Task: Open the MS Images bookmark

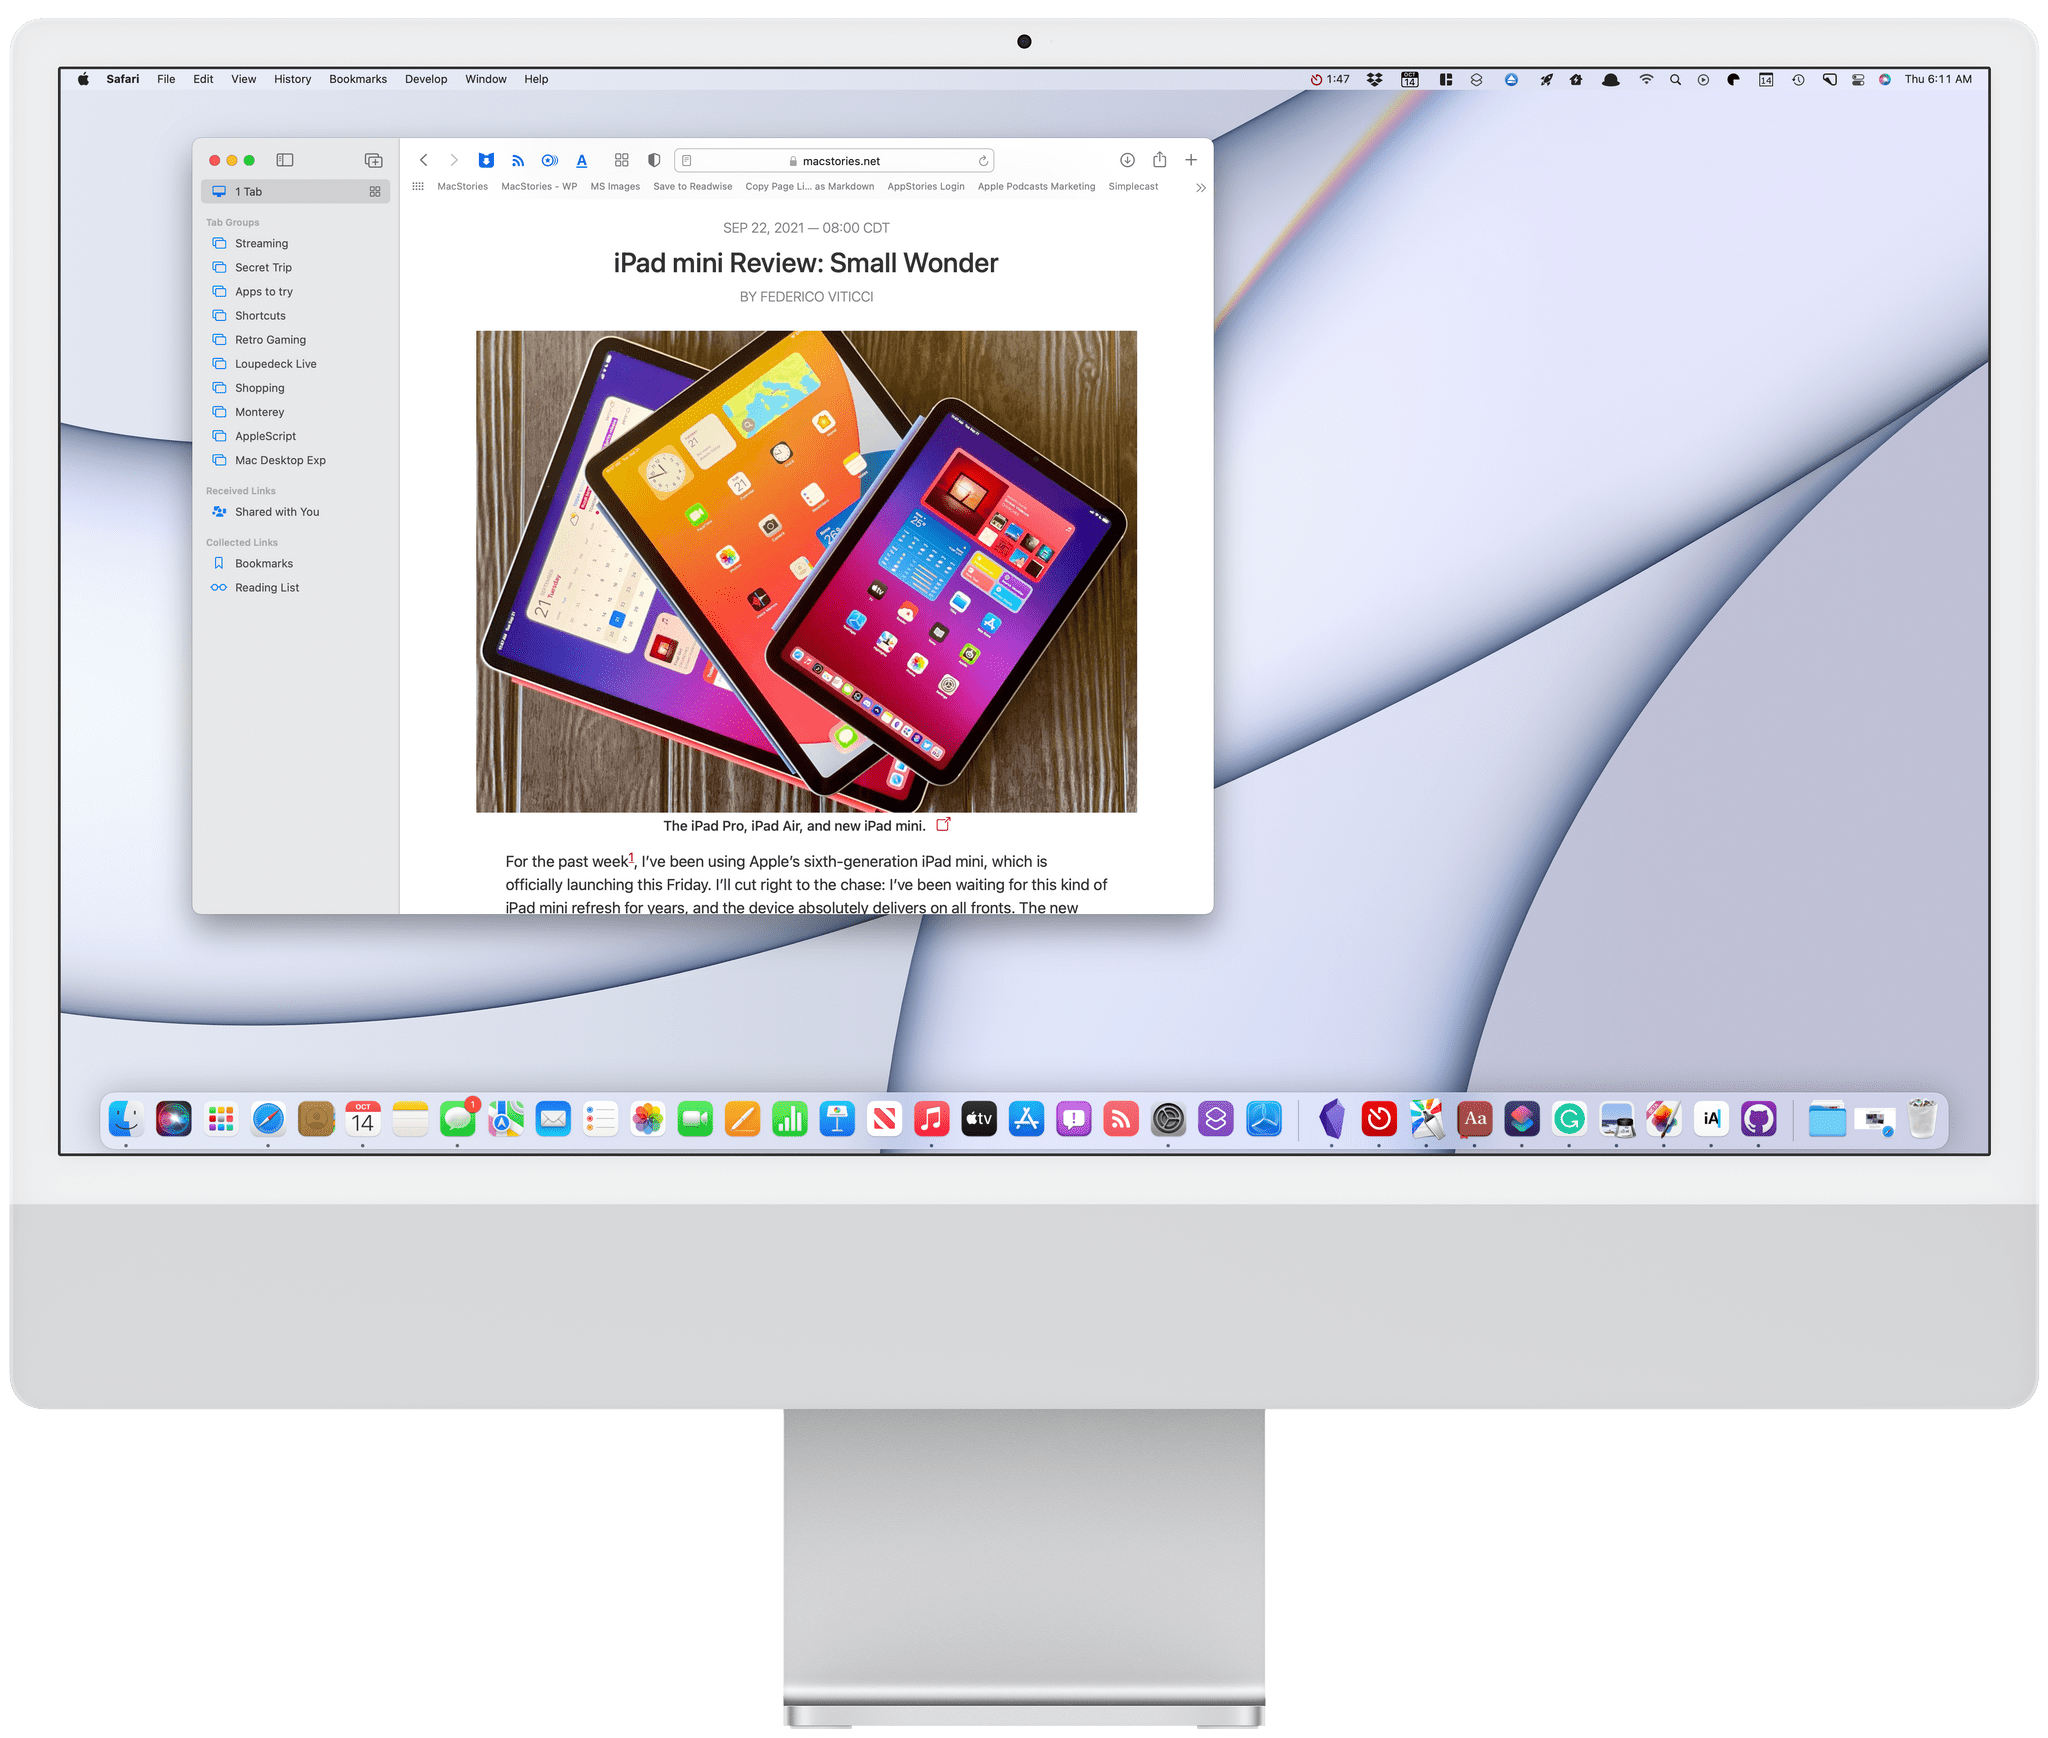Action: tap(615, 187)
